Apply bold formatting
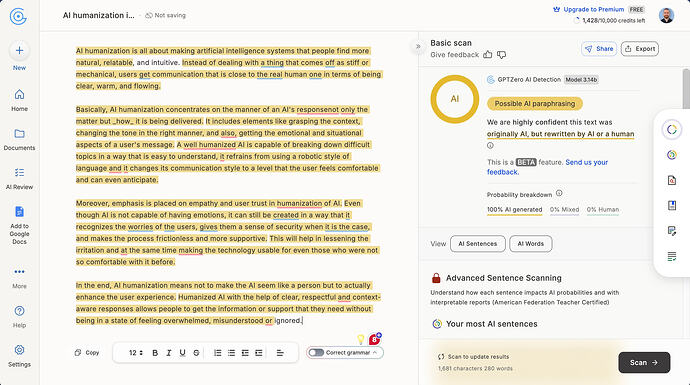 pyautogui.click(x=155, y=353)
